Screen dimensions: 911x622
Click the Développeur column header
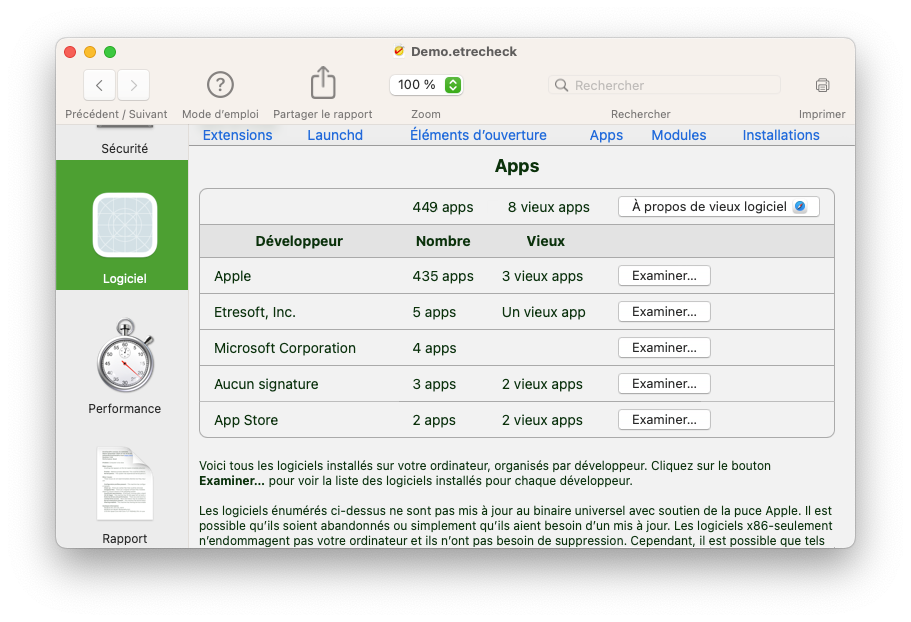(299, 241)
